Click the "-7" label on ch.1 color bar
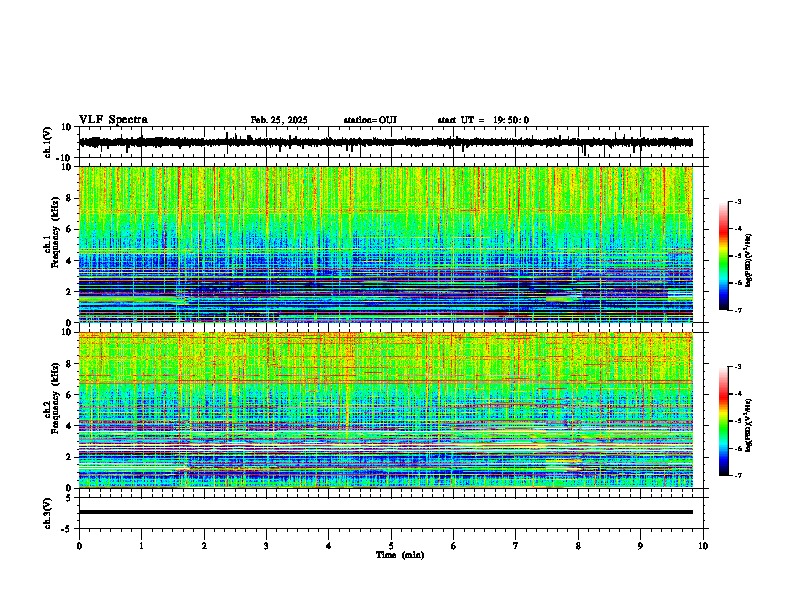Image resolution: width=792 pixels, height=612 pixels. [x=738, y=310]
